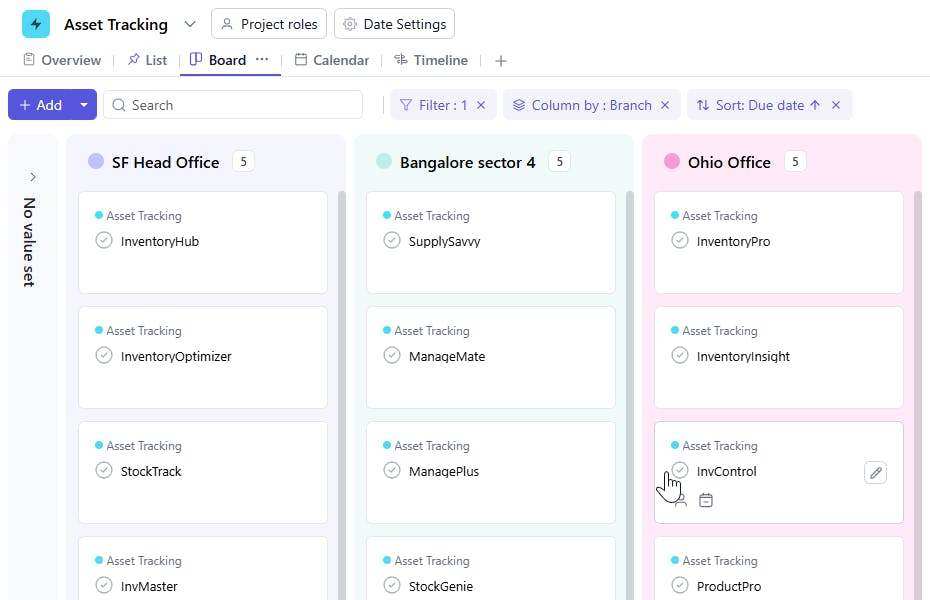
Task: Switch to the Calendar tab
Action: pos(331,60)
